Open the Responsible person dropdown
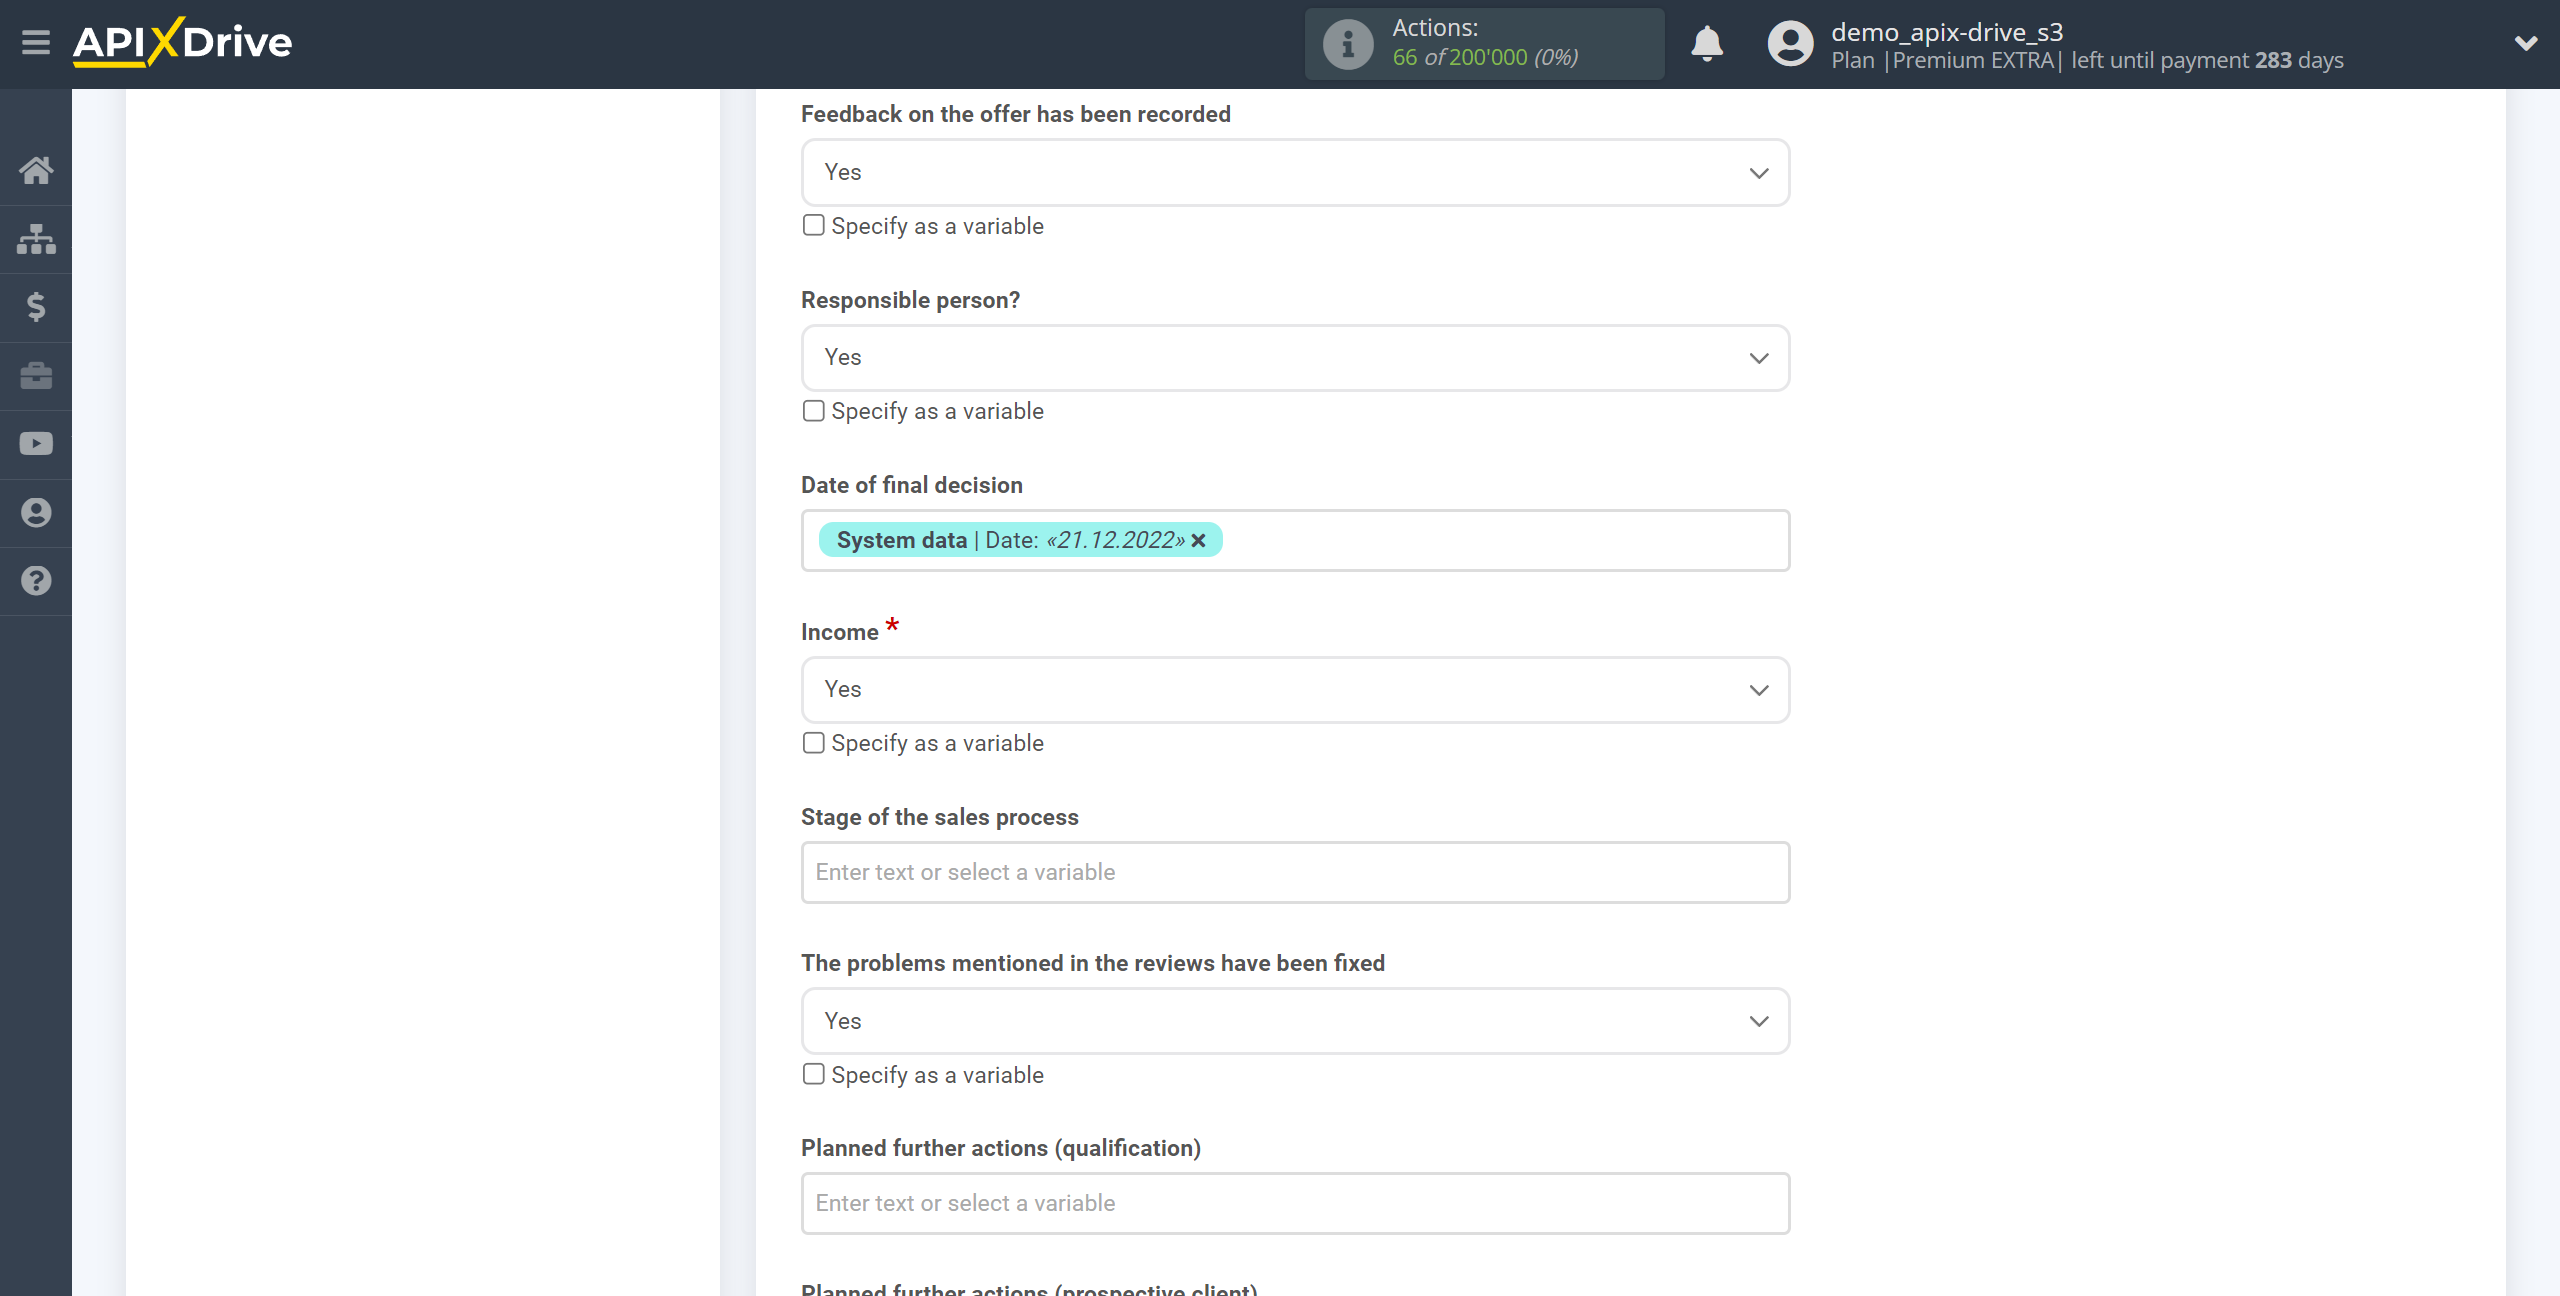Image resolution: width=2560 pixels, height=1296 pixels. [x=1295, y=358]
